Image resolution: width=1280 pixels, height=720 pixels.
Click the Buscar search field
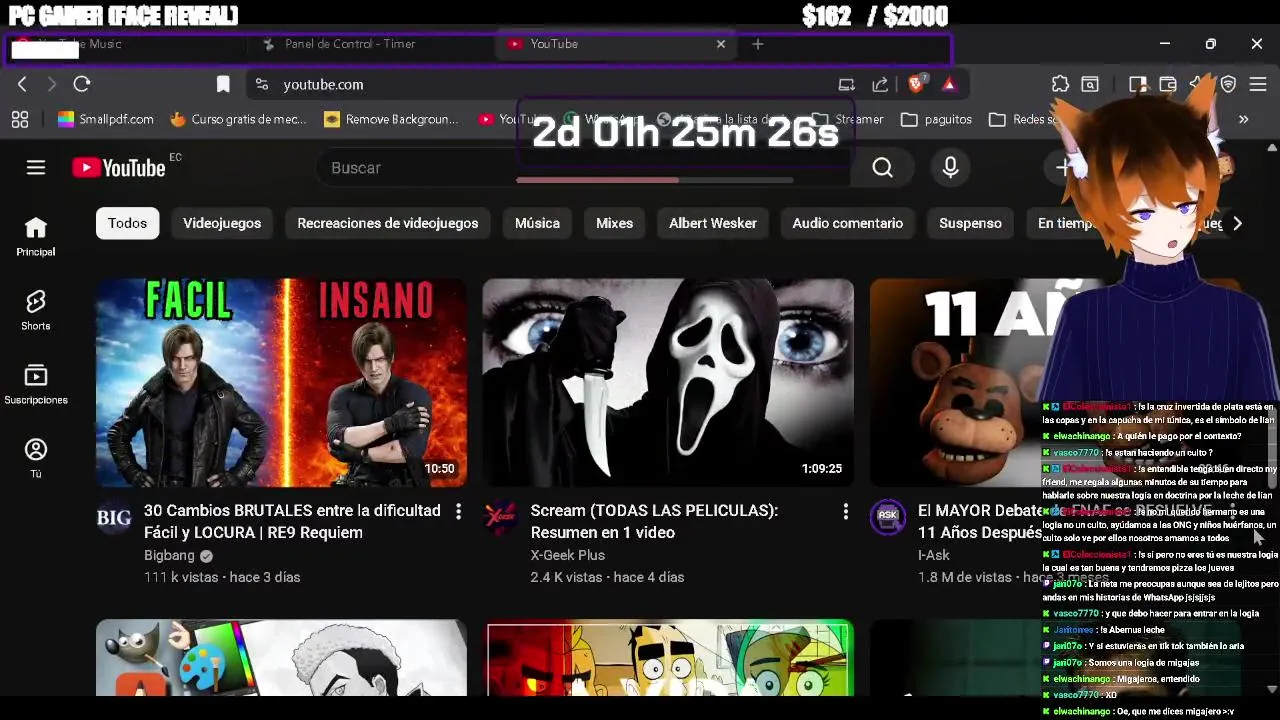click(583, 168)
